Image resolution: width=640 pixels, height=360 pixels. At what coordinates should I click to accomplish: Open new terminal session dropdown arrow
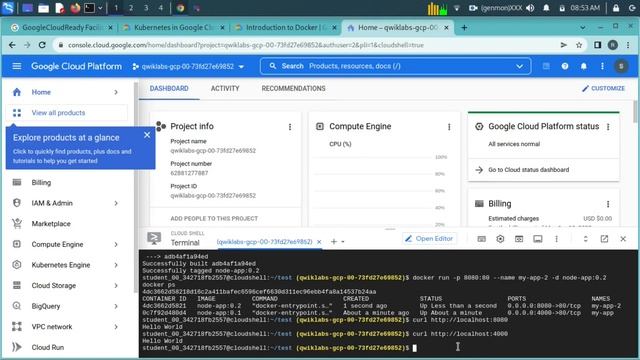tap(343, 242)
